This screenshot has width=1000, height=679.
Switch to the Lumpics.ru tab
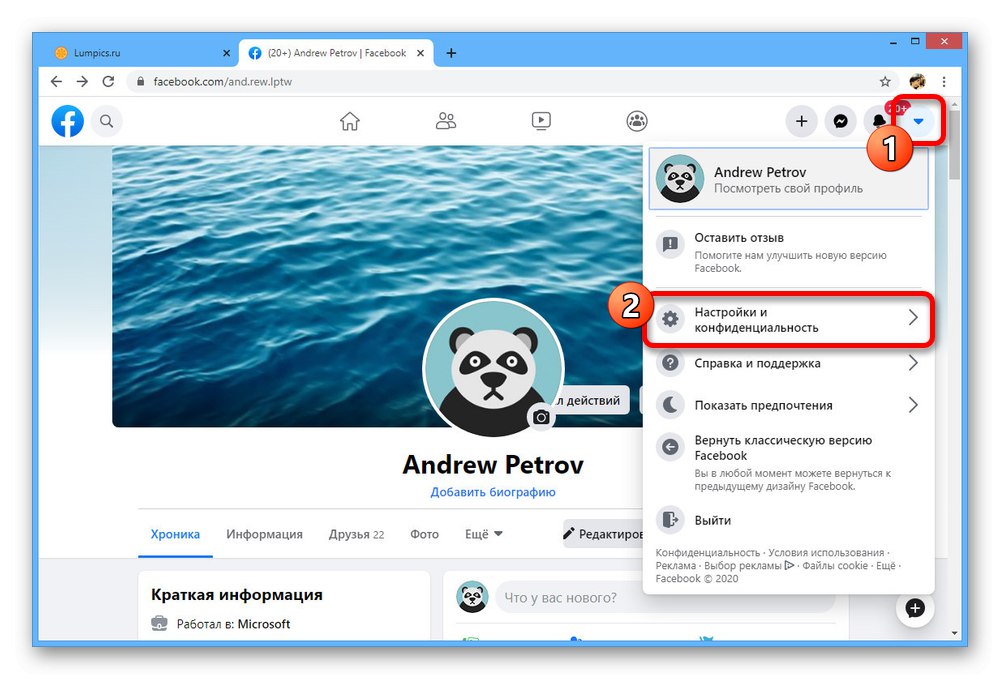(142, 53)
